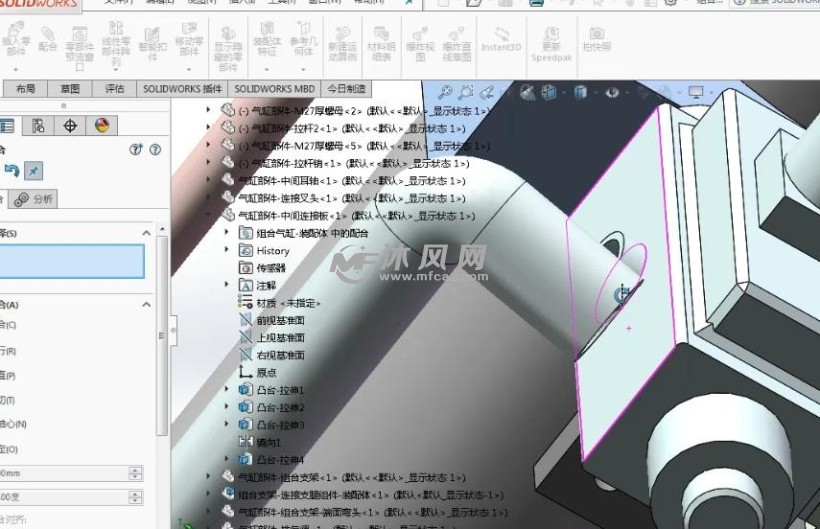The width and height of the screenshot is (820, 529).
Task: Switch to the FeatureManager tree tab icon
Action: tap(7, 126)
